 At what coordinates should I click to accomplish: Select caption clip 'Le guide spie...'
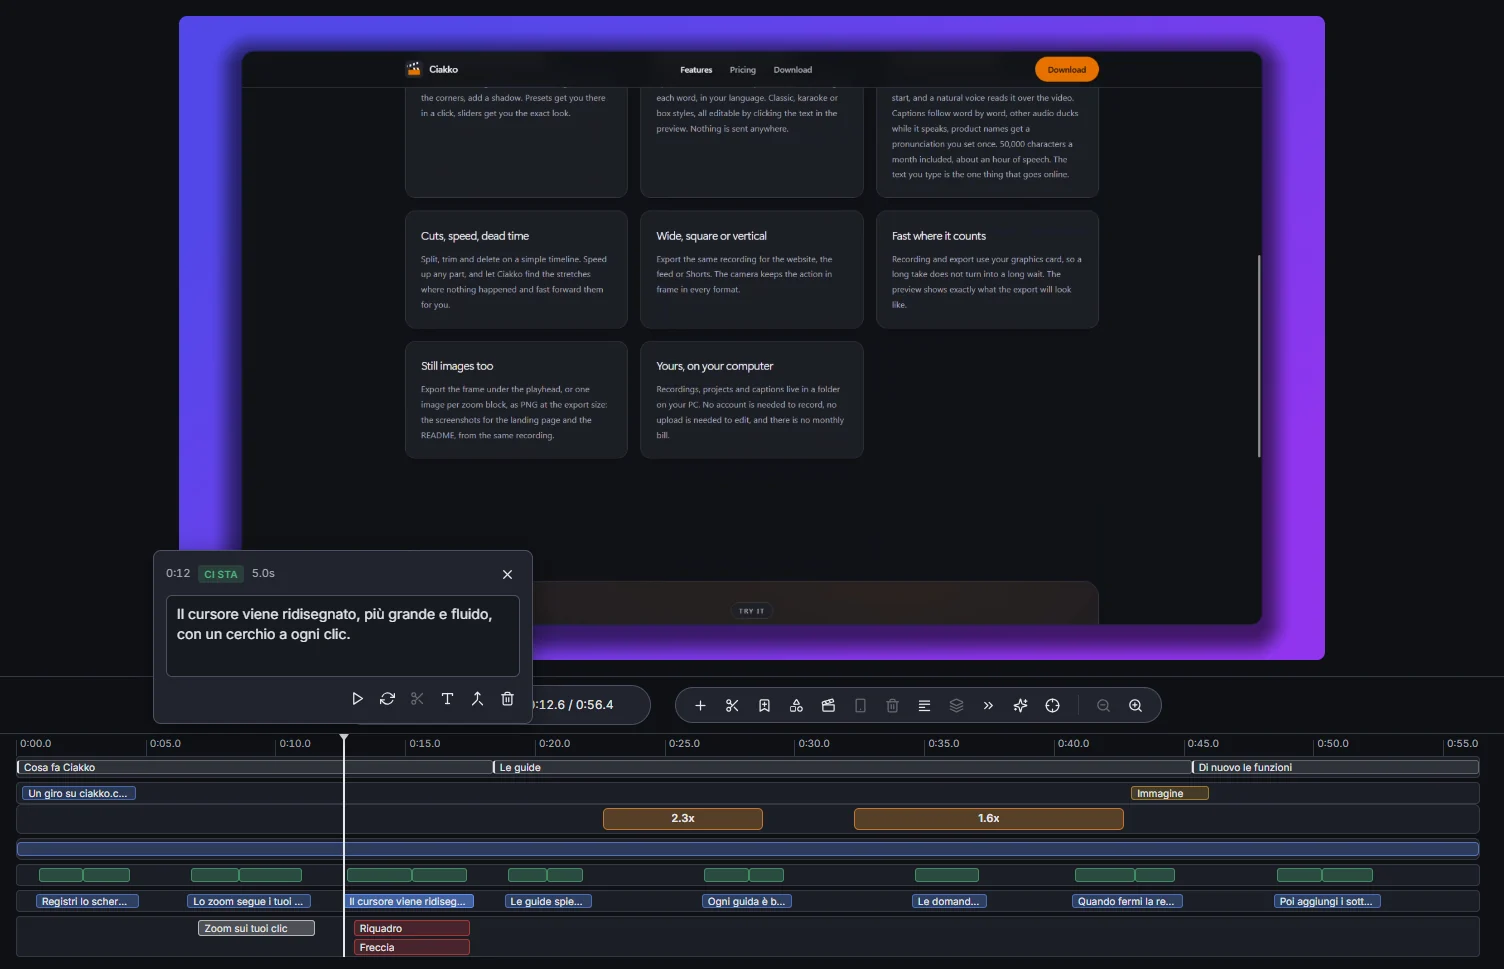coord(548,902)
